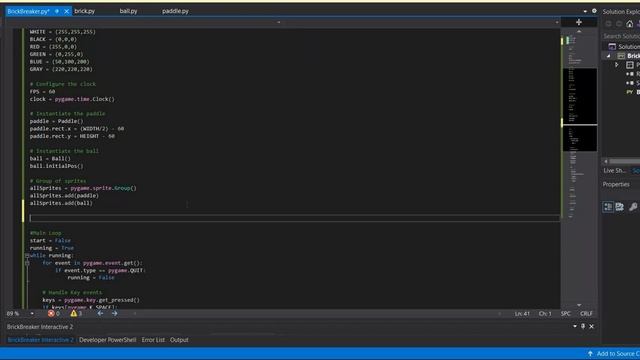Select the Solution node in the tree
Screen dimensions: 640x360
click(x=624, y=47)
